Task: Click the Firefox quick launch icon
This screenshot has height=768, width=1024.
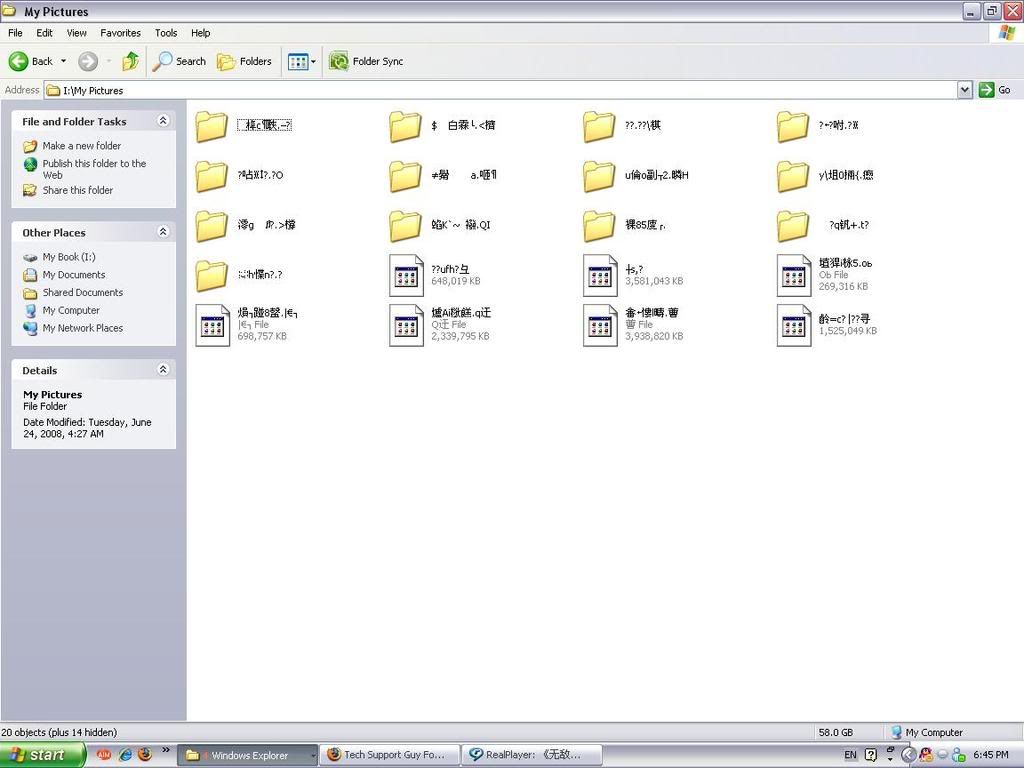Action: click(x=145, y=755)
